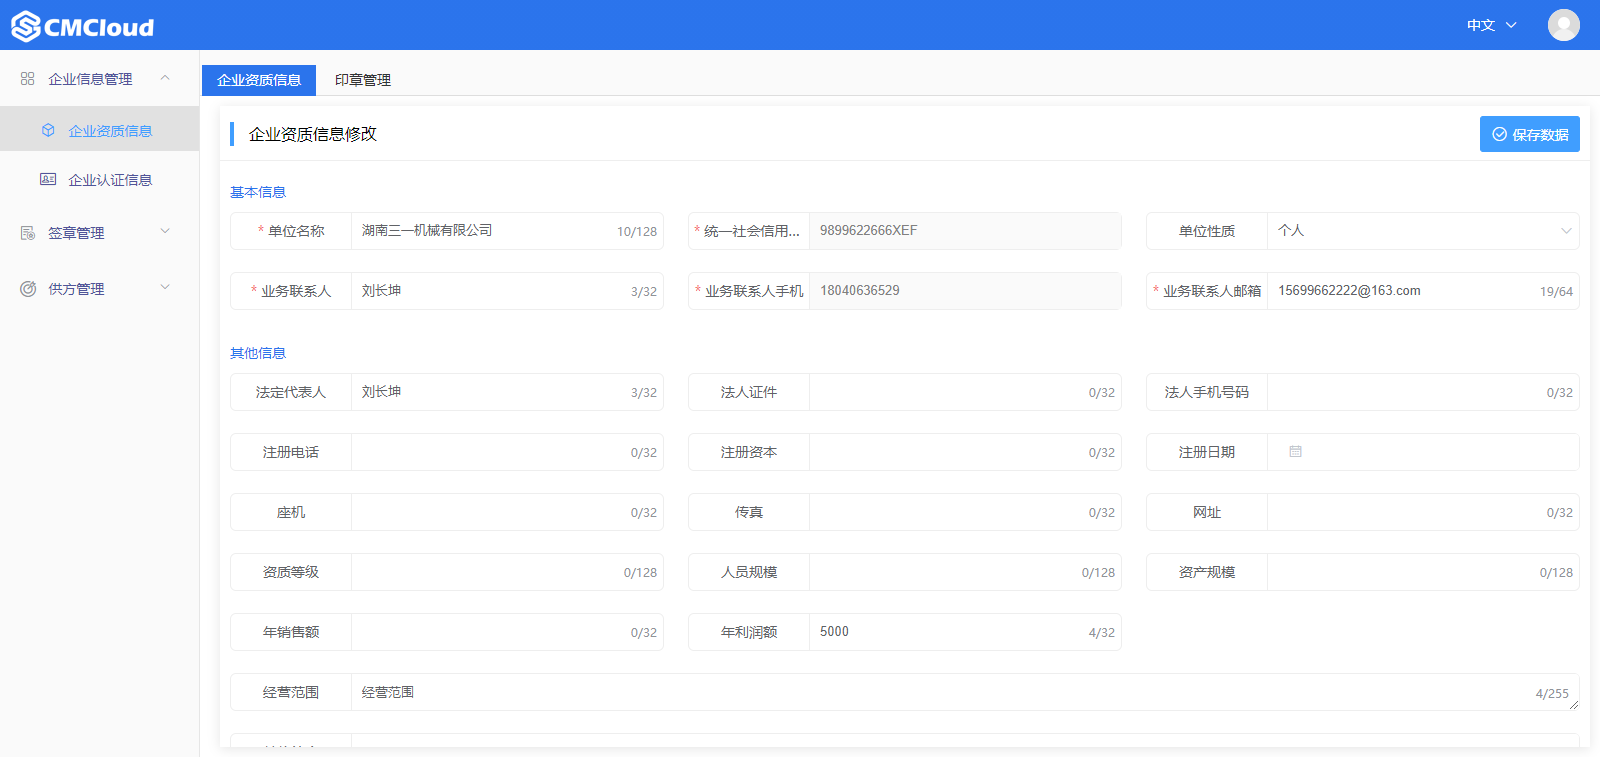Viewport: 1600px width, 757px height.
Task: Click the 签章管理 document icon
Action: click(x=28, y=233)
